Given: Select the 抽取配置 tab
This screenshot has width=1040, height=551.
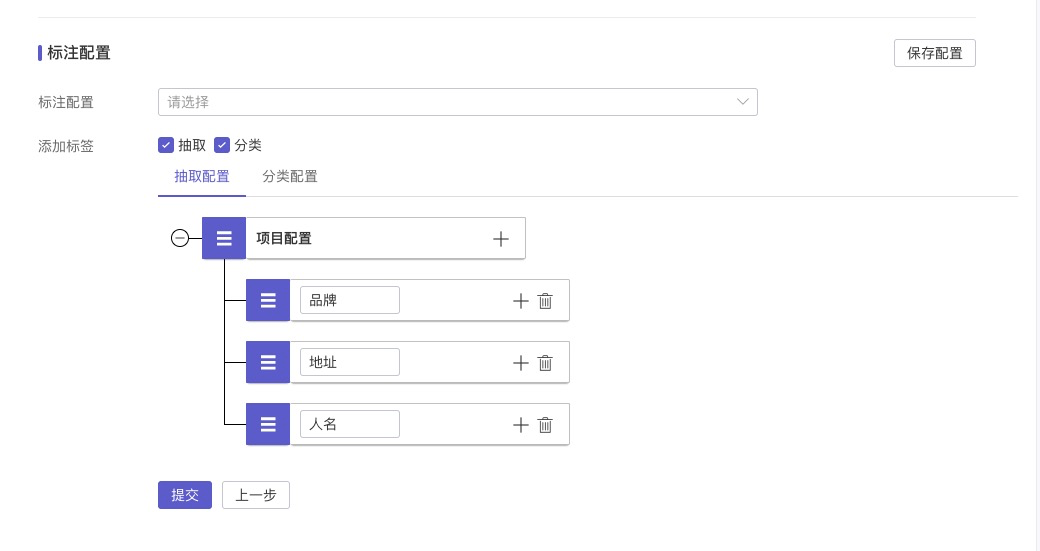Looking at the screenshot, I should [202, 177].
